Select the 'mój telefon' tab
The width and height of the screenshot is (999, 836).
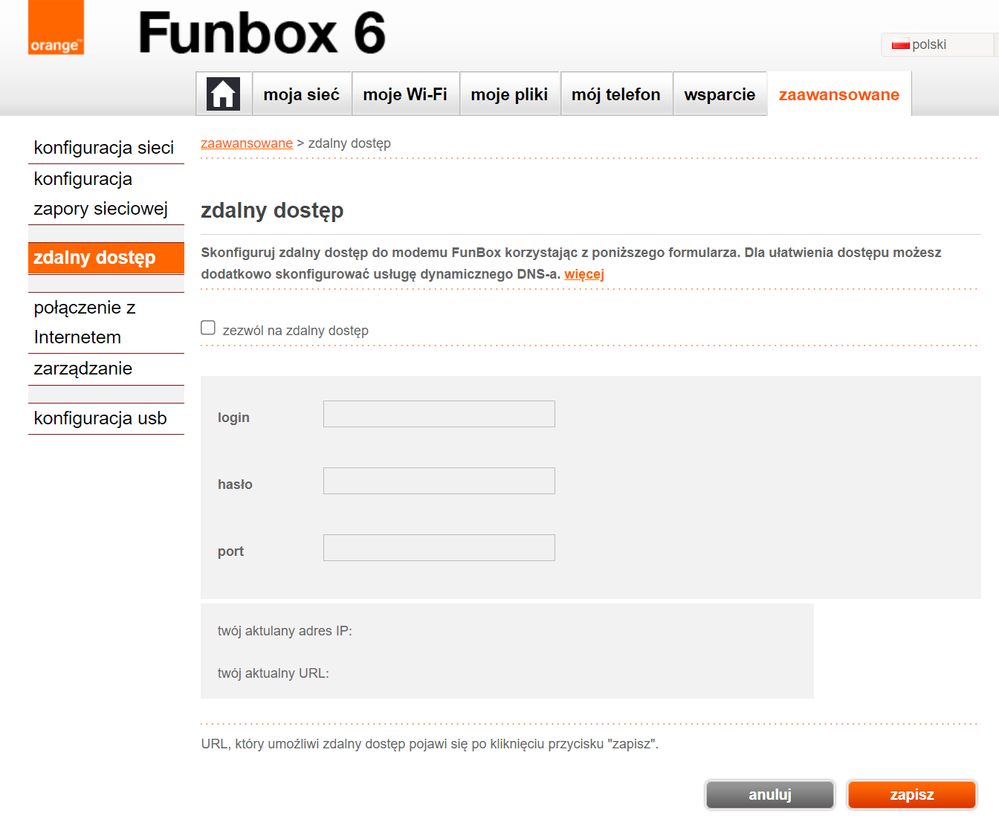coord(616,95)
